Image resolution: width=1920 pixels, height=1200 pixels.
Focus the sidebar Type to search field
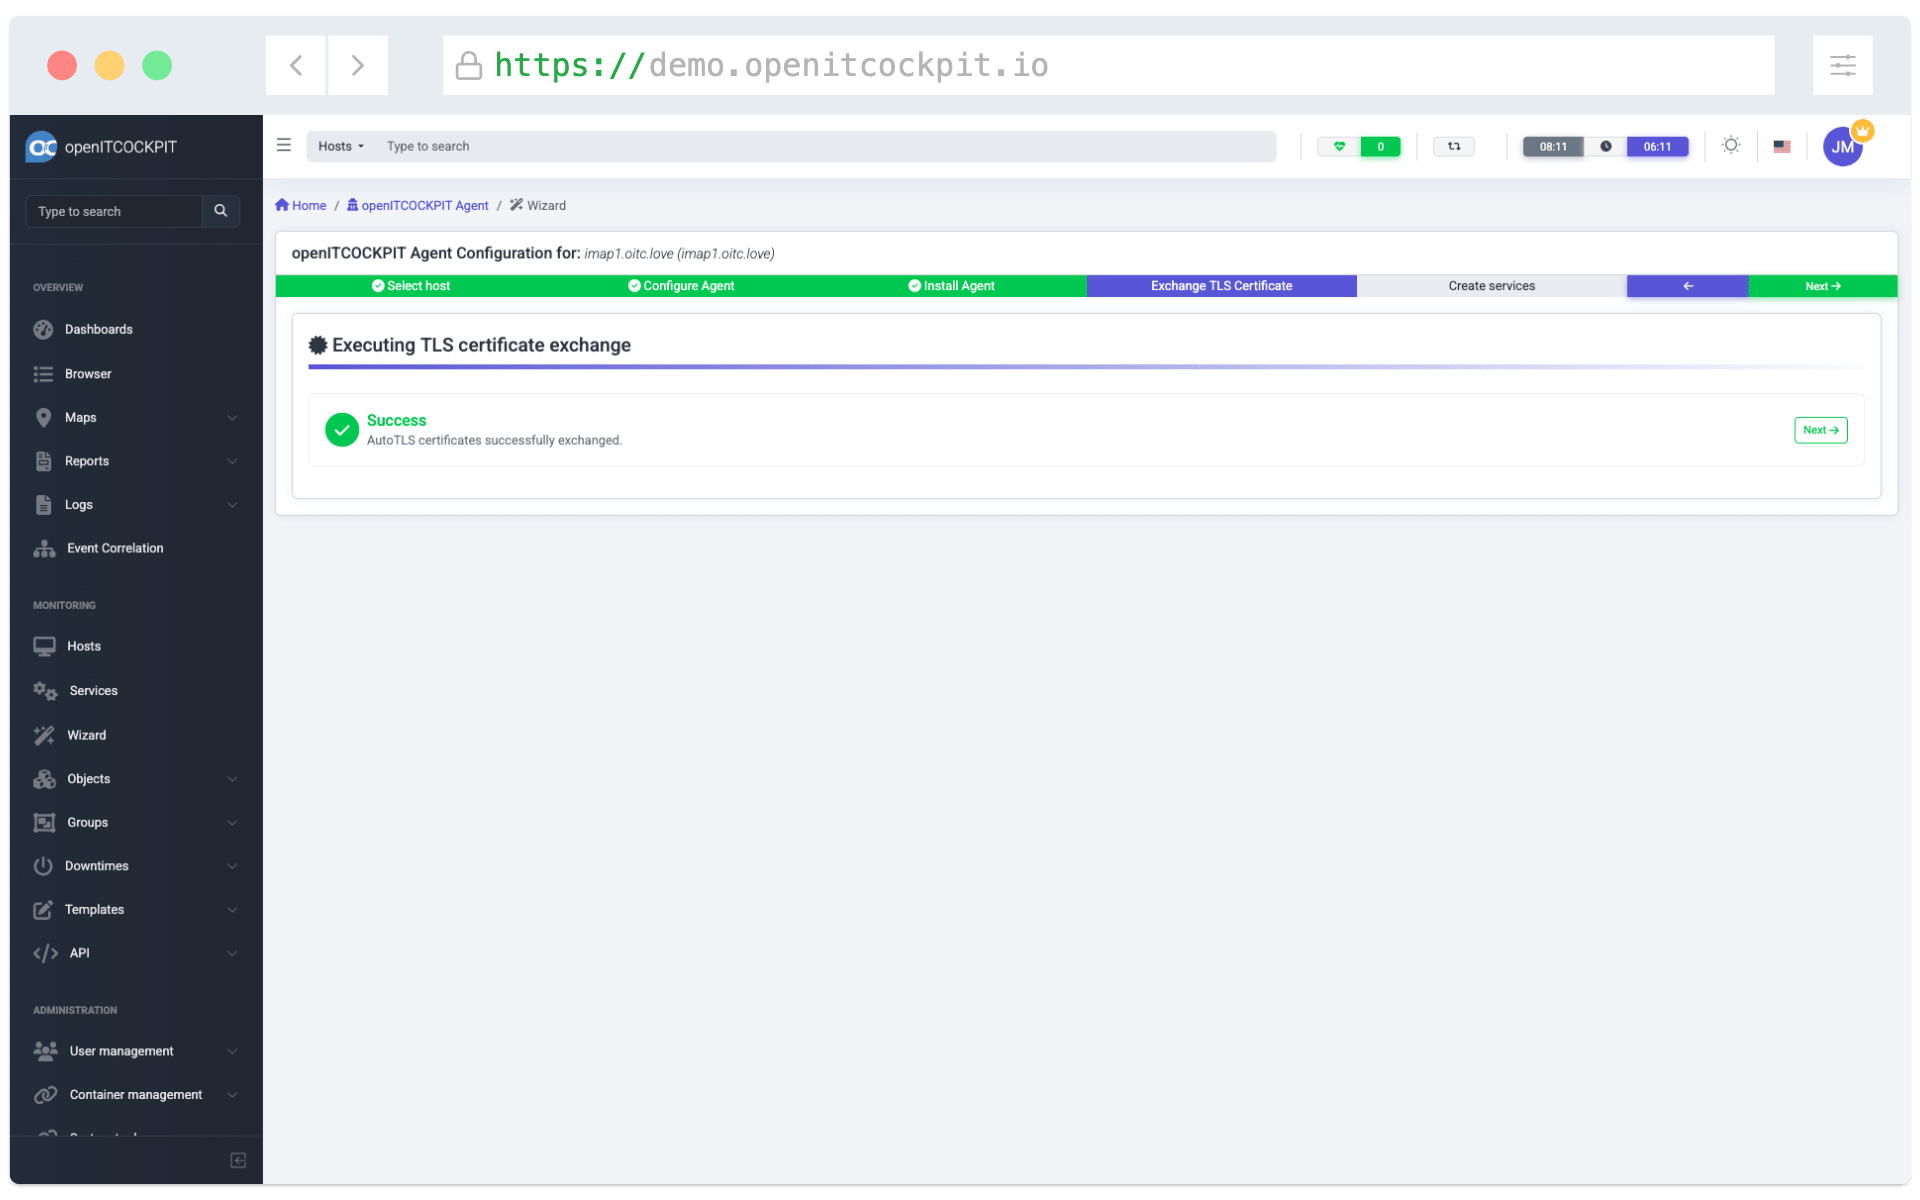pos(114,211)
